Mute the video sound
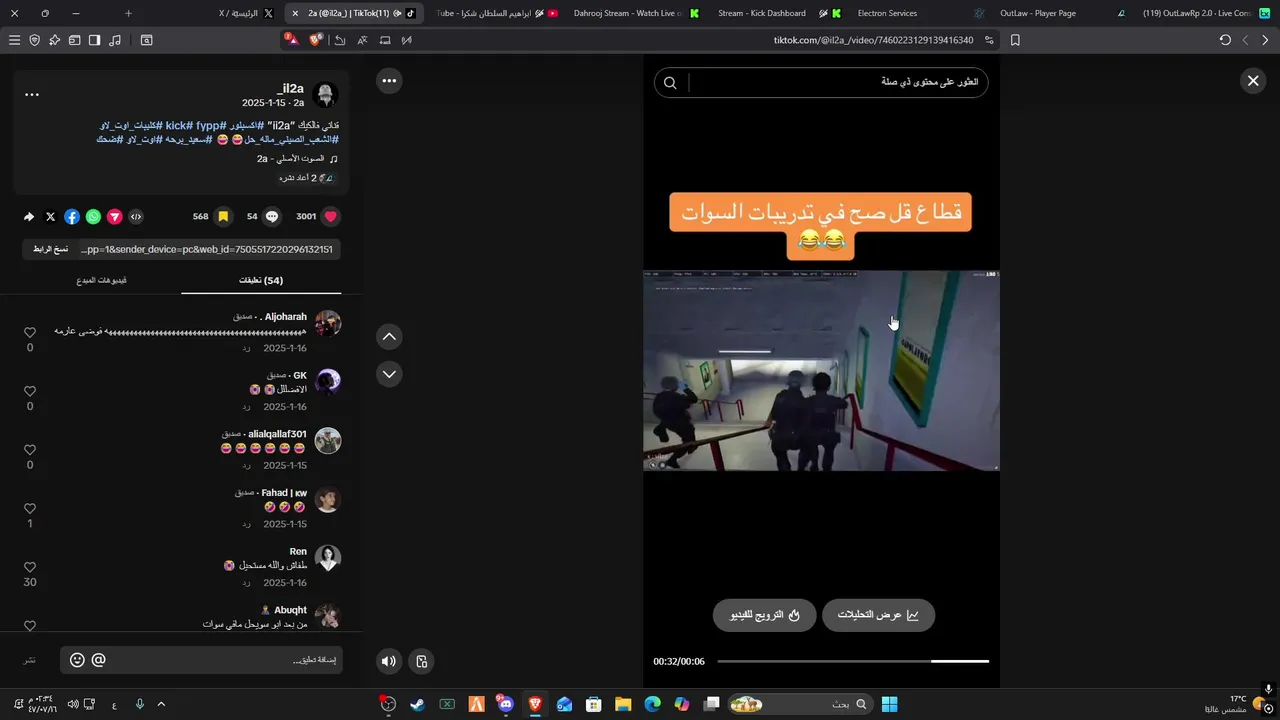The width and height of the screenshot is (1280, 720). pos(389,660)
